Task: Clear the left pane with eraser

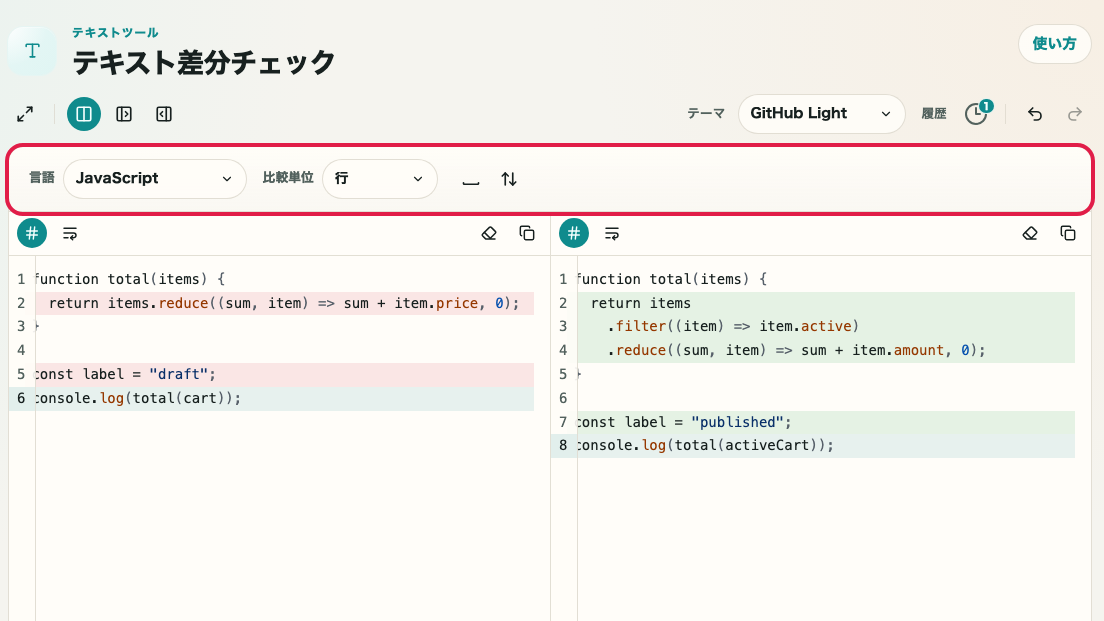Action: [489, 234]
